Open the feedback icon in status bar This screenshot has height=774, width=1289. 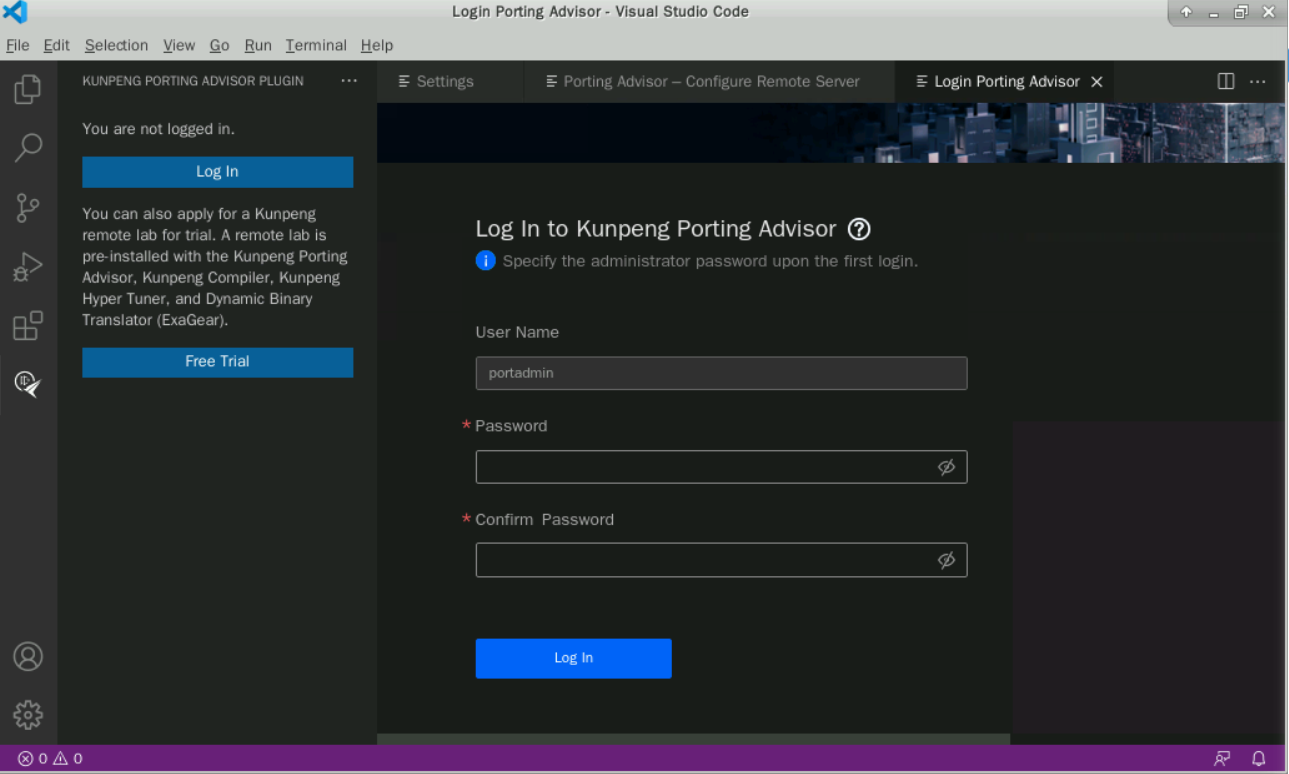(1222, 759)
